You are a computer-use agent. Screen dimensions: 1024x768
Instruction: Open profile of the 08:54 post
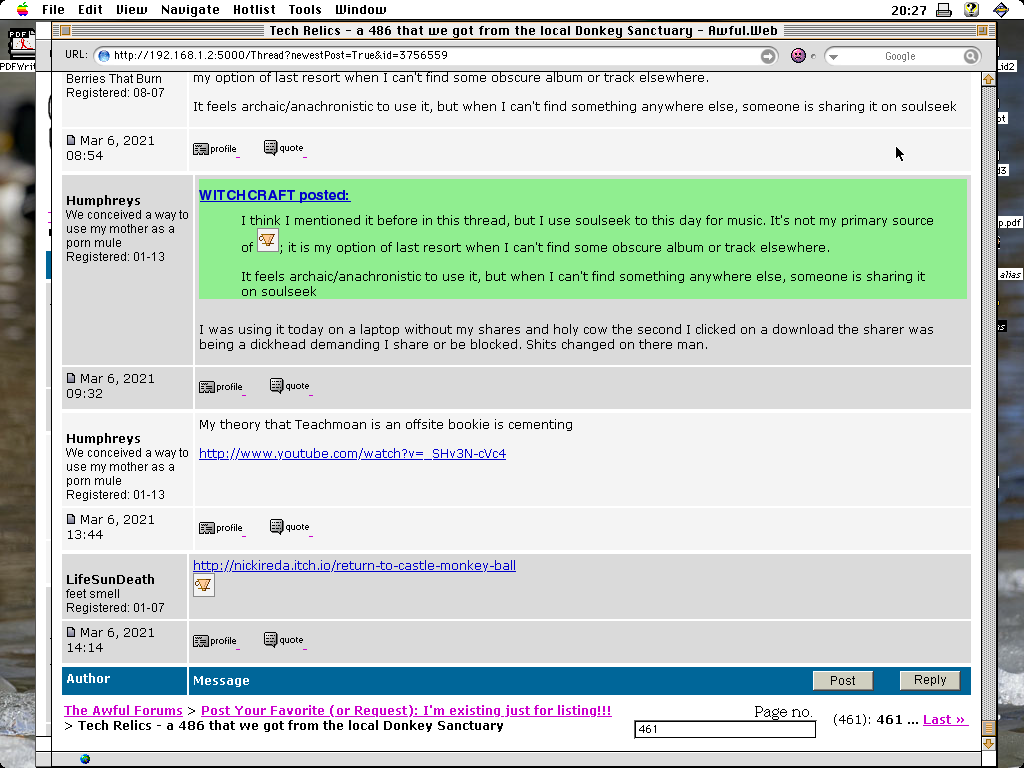tap(215, 149)
